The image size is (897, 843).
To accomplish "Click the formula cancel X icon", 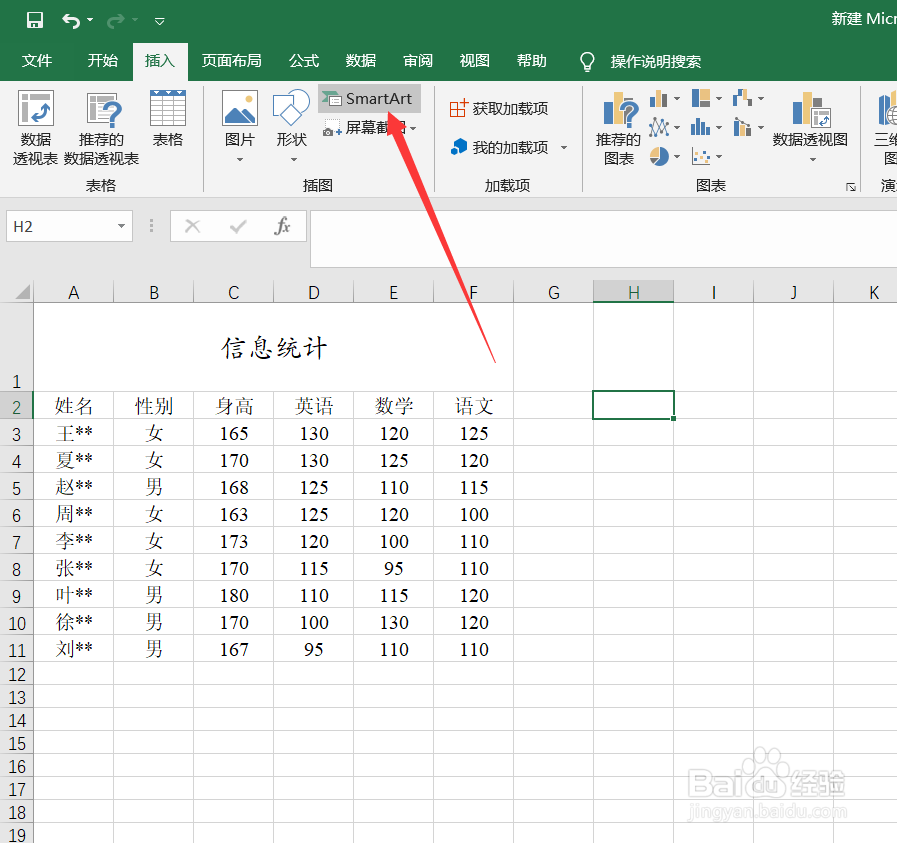I will pyautogui.click(x=193, y=226).
